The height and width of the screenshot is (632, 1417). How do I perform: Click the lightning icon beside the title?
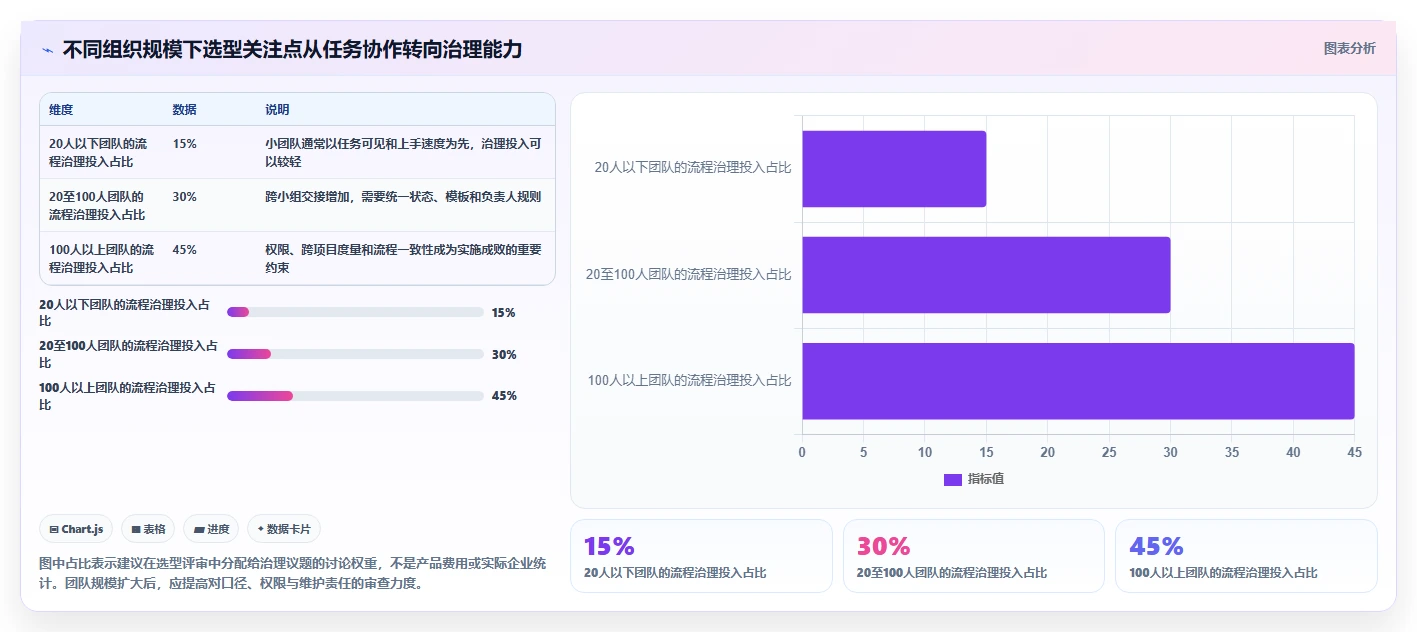click(x=47, y=50)
